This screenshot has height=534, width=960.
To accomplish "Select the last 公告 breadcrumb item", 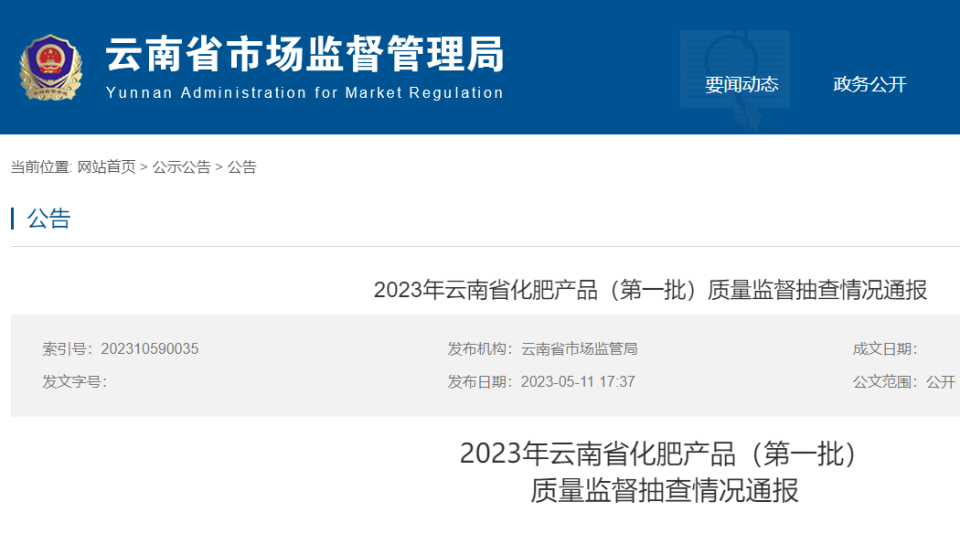I will click(242, 167).
